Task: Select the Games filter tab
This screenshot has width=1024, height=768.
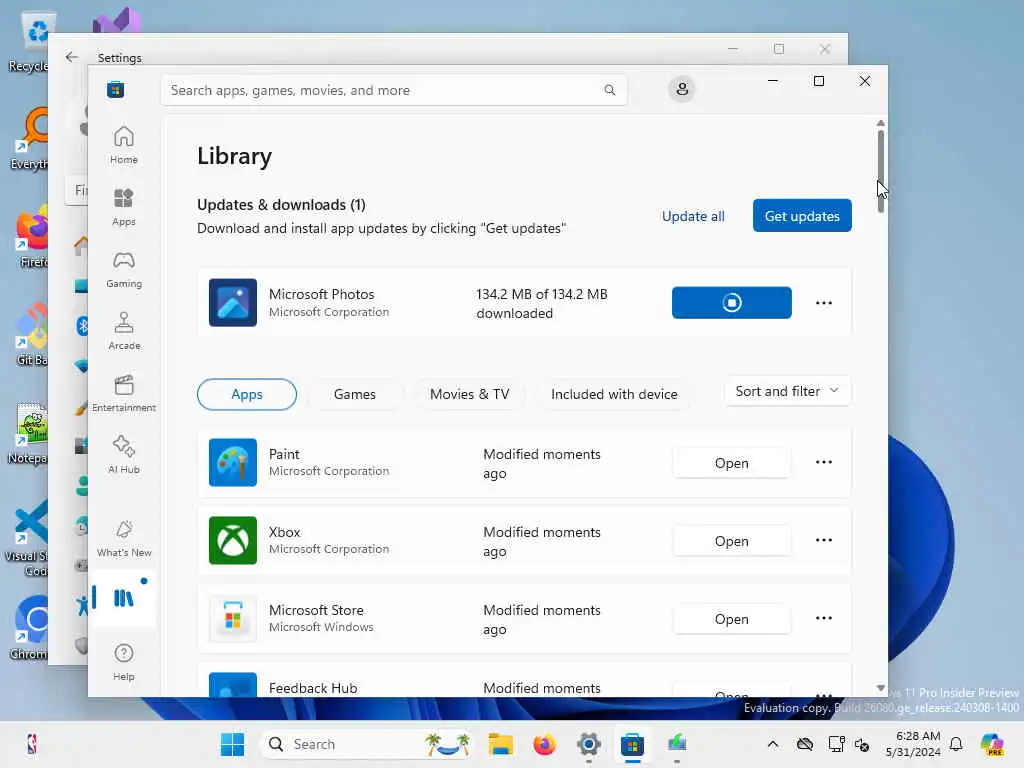Action: (x=355, y=394)
